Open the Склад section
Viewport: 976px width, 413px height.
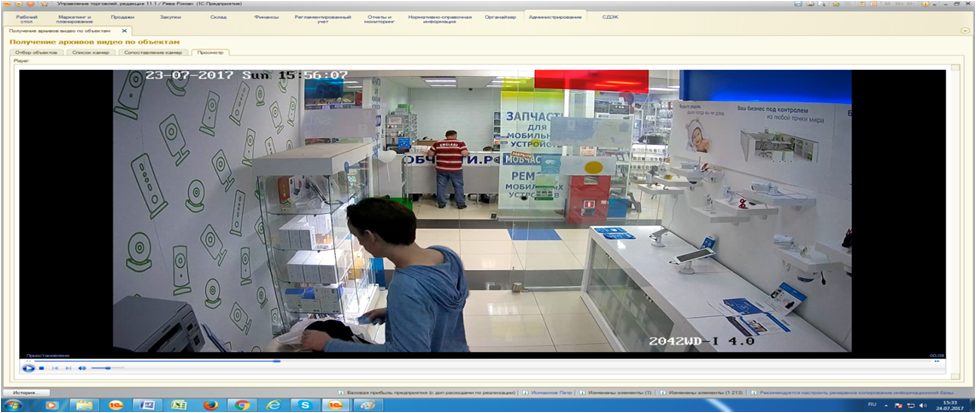click(x=218, y=17)
